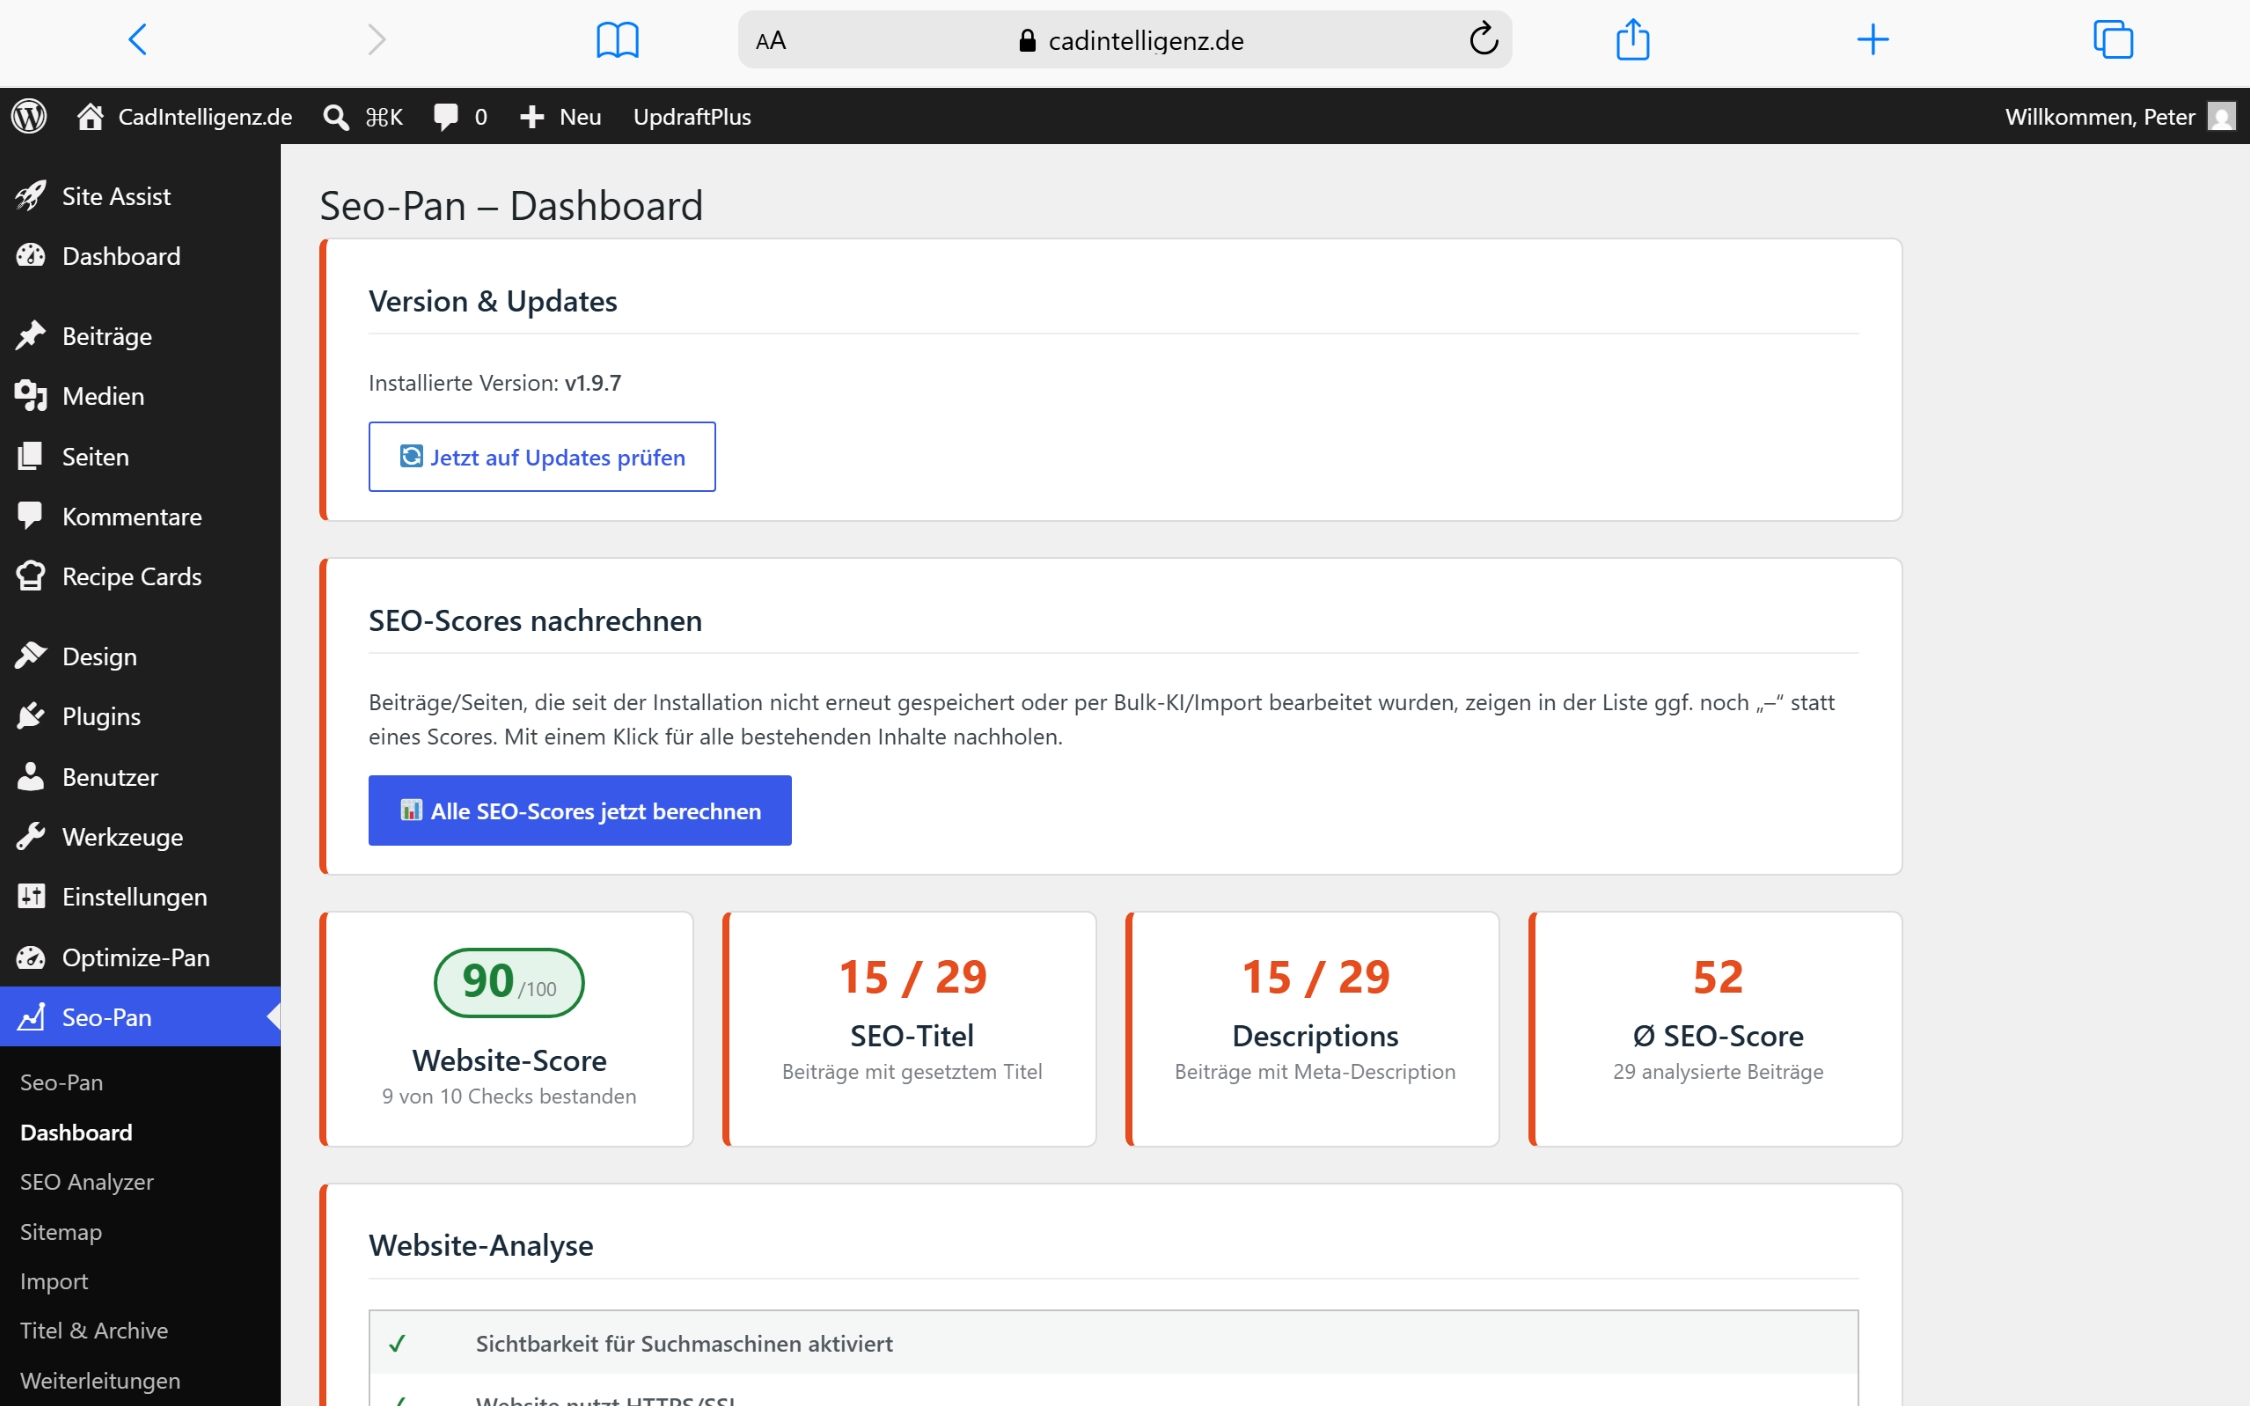This screenshot has width=2250, height=1406.
Task: Reload the page with the refresh icon
Action: [x=1483, y=40]
